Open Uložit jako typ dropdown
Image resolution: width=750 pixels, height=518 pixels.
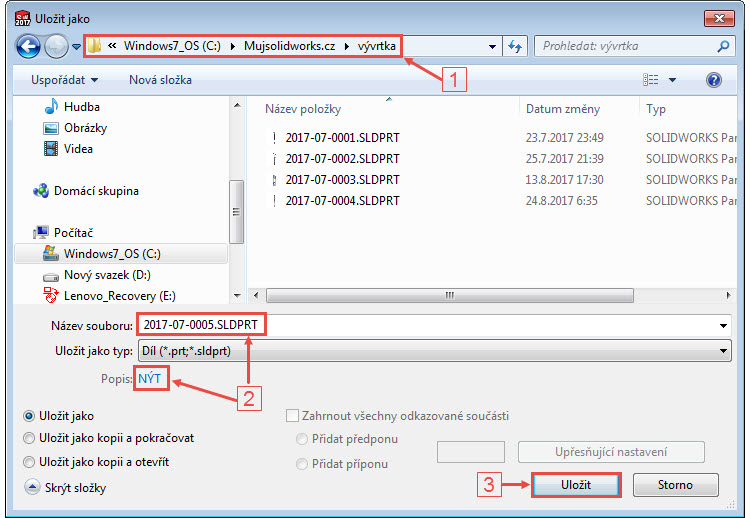[x=434, y=351]
